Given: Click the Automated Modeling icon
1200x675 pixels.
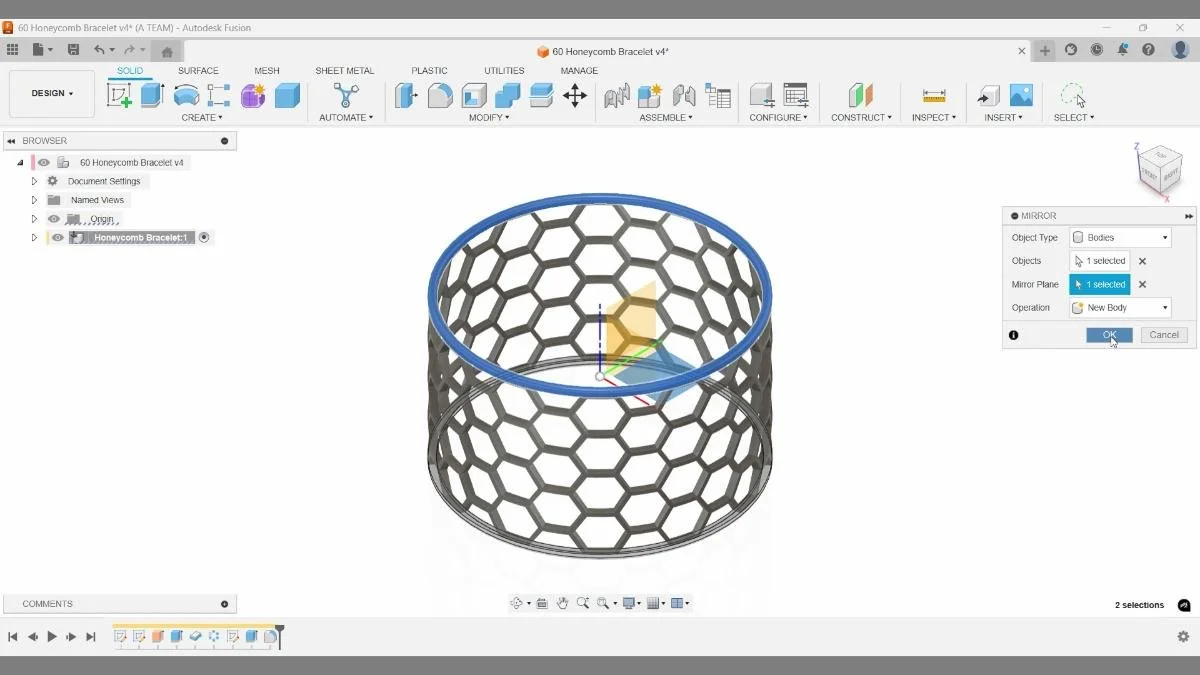Looking at the screenshot, I should 346,95.
